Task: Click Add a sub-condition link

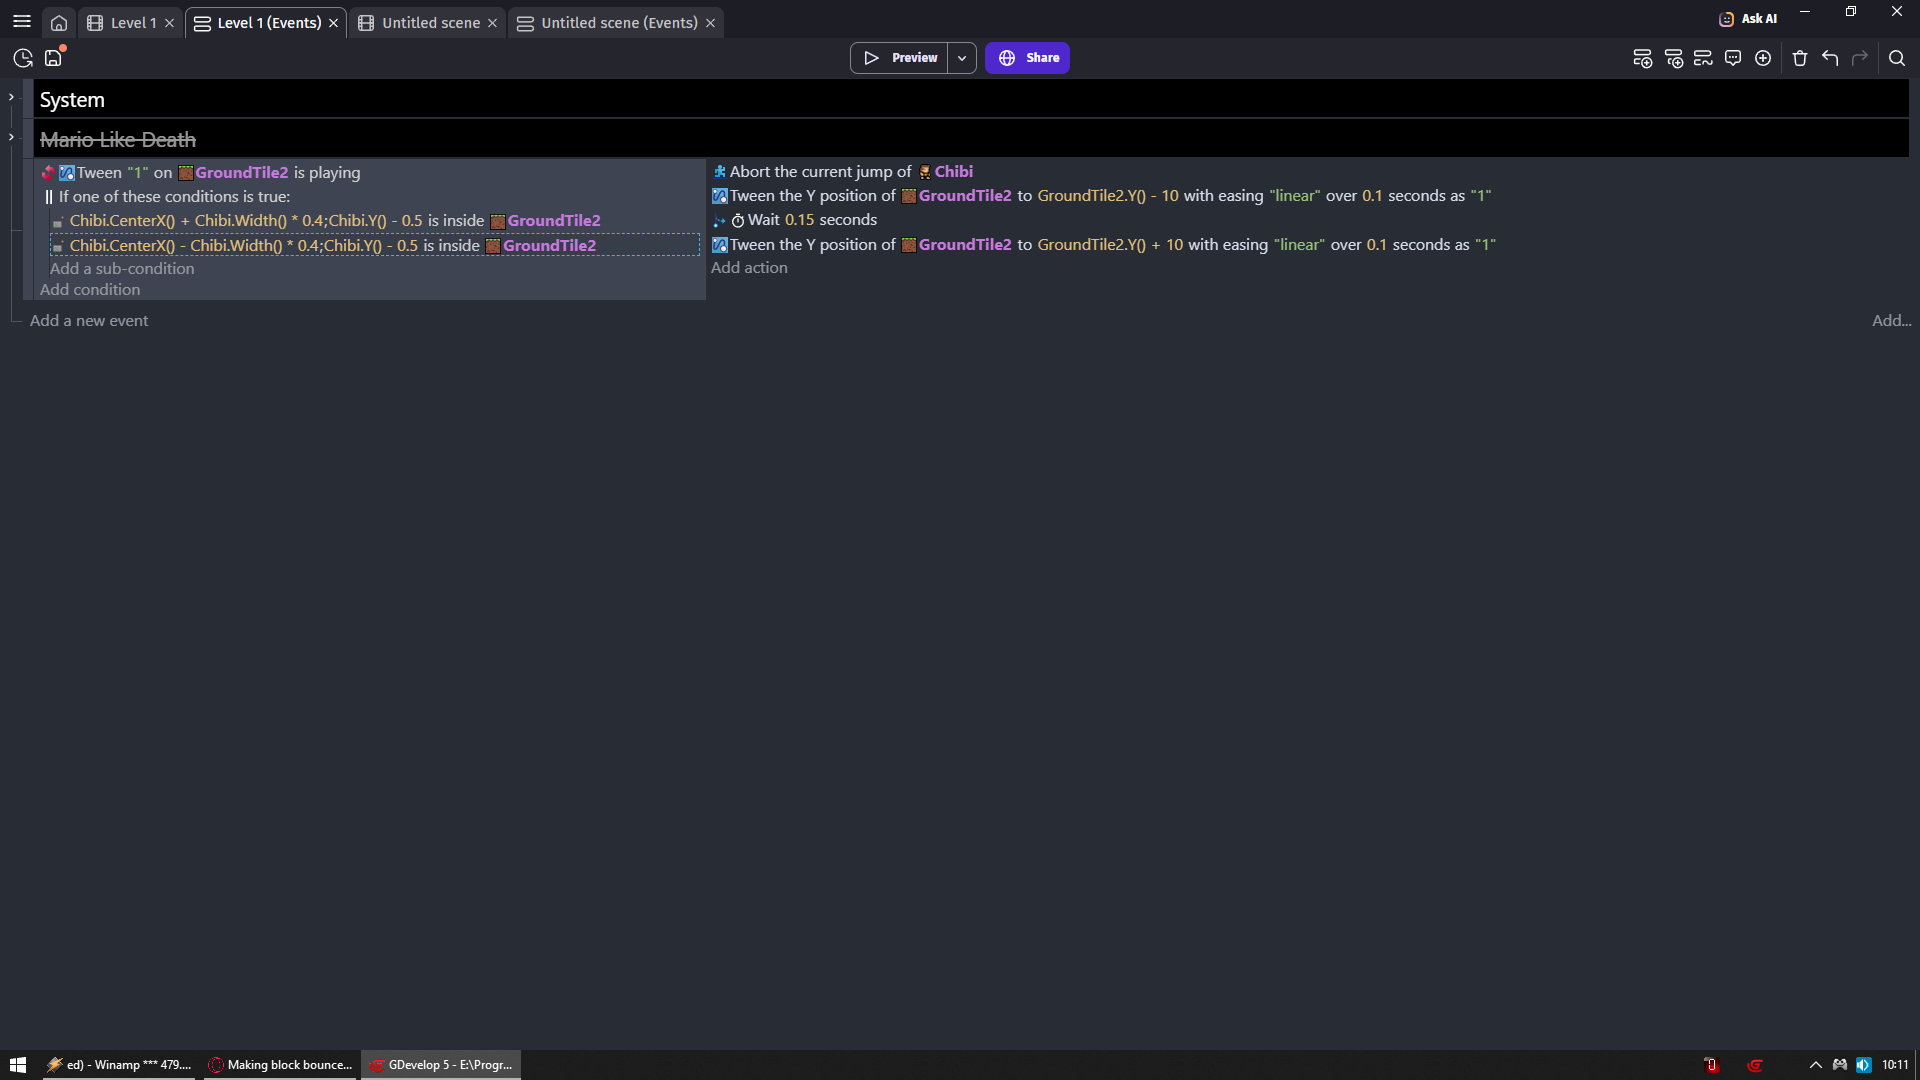Action: pos(122,269)
